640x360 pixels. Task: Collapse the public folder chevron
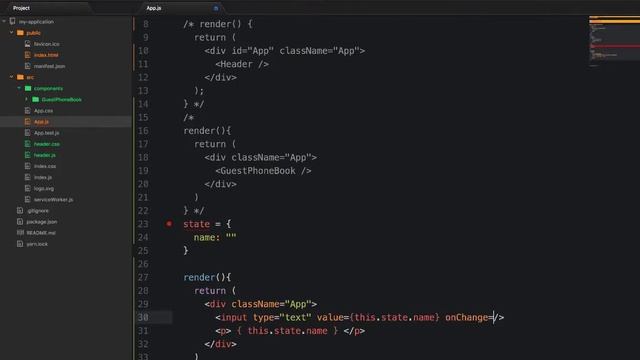(11, 33)
